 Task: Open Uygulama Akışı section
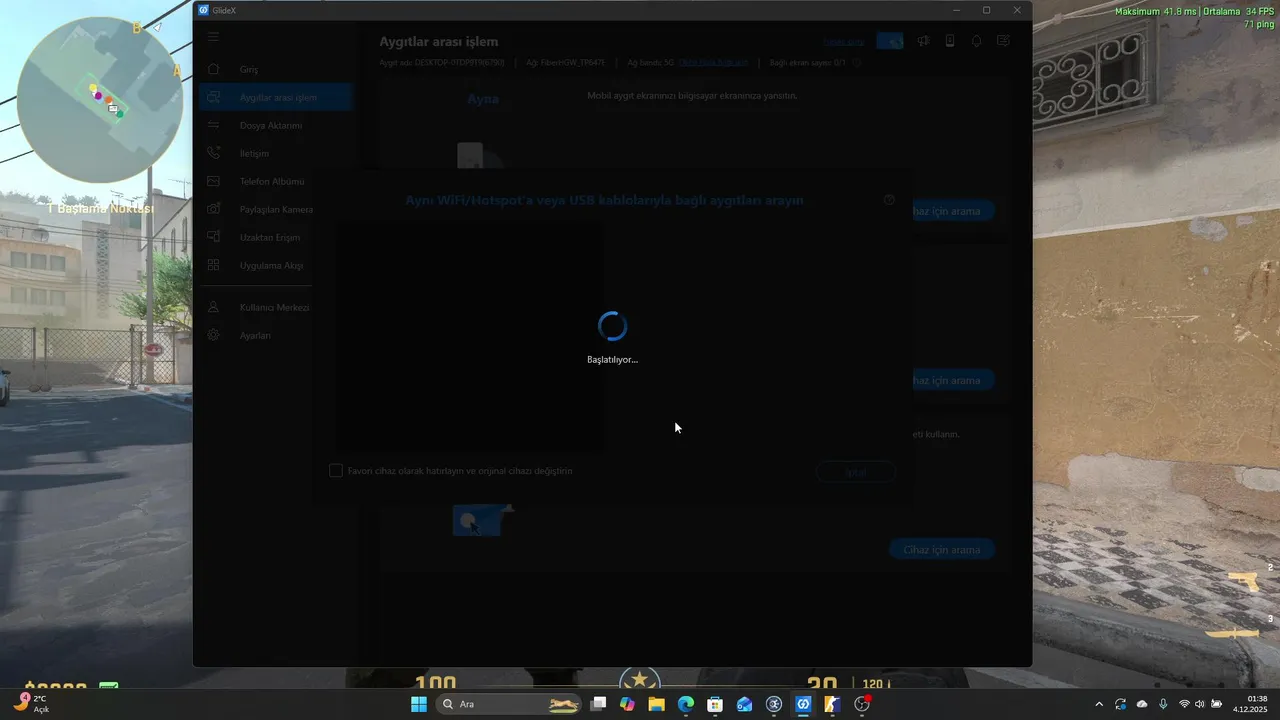[275, 265]
